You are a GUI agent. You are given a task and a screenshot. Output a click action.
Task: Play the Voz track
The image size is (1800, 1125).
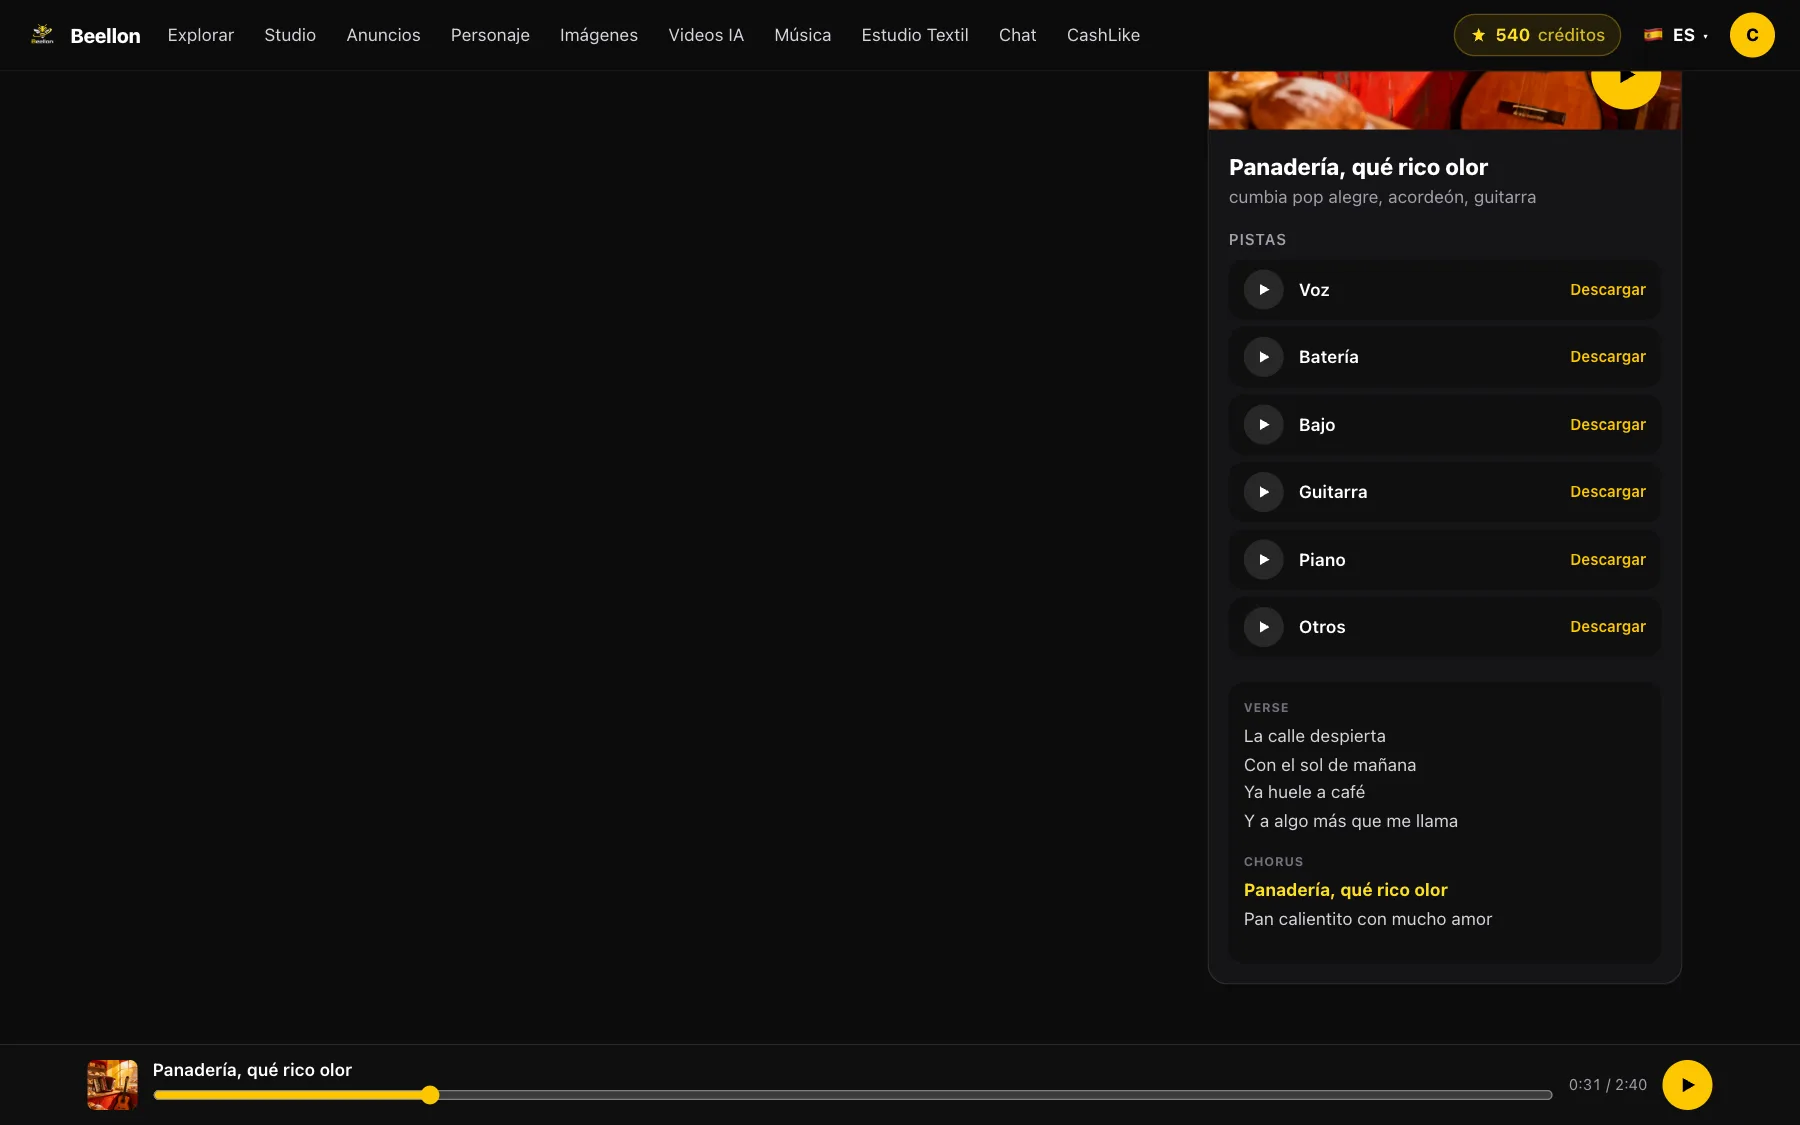tap(1263, 290)
